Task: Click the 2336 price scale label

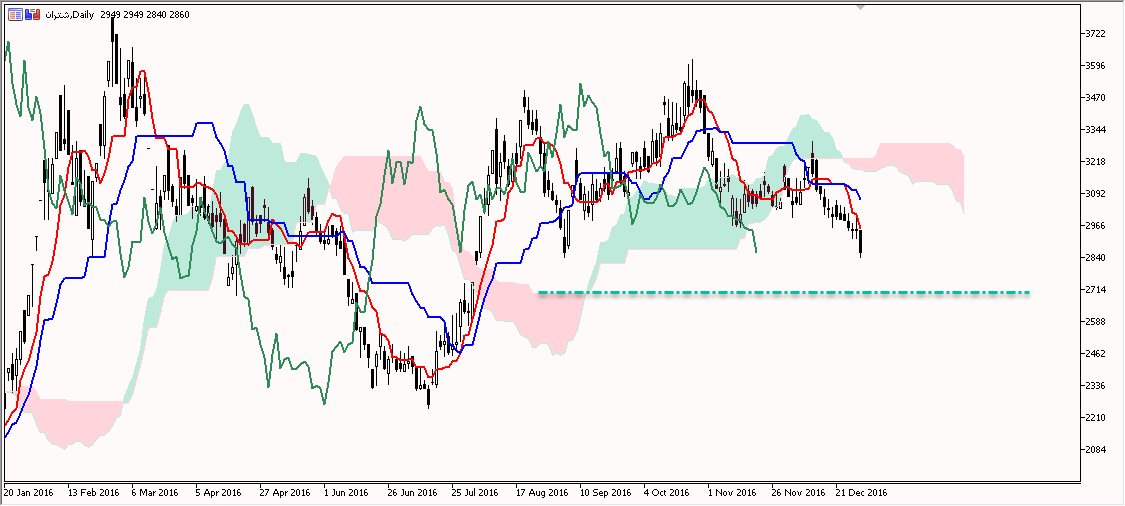Action: point(1097,386)
